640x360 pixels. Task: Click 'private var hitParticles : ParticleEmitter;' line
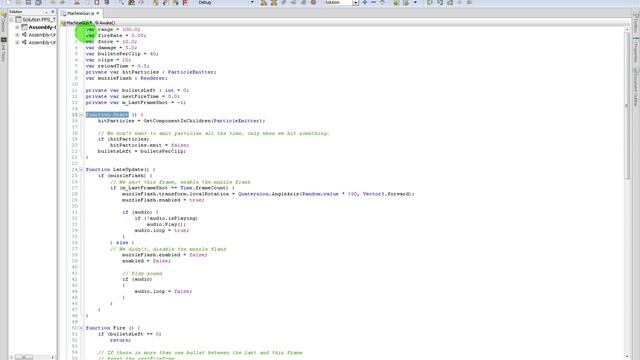click(x=151, y=72)
